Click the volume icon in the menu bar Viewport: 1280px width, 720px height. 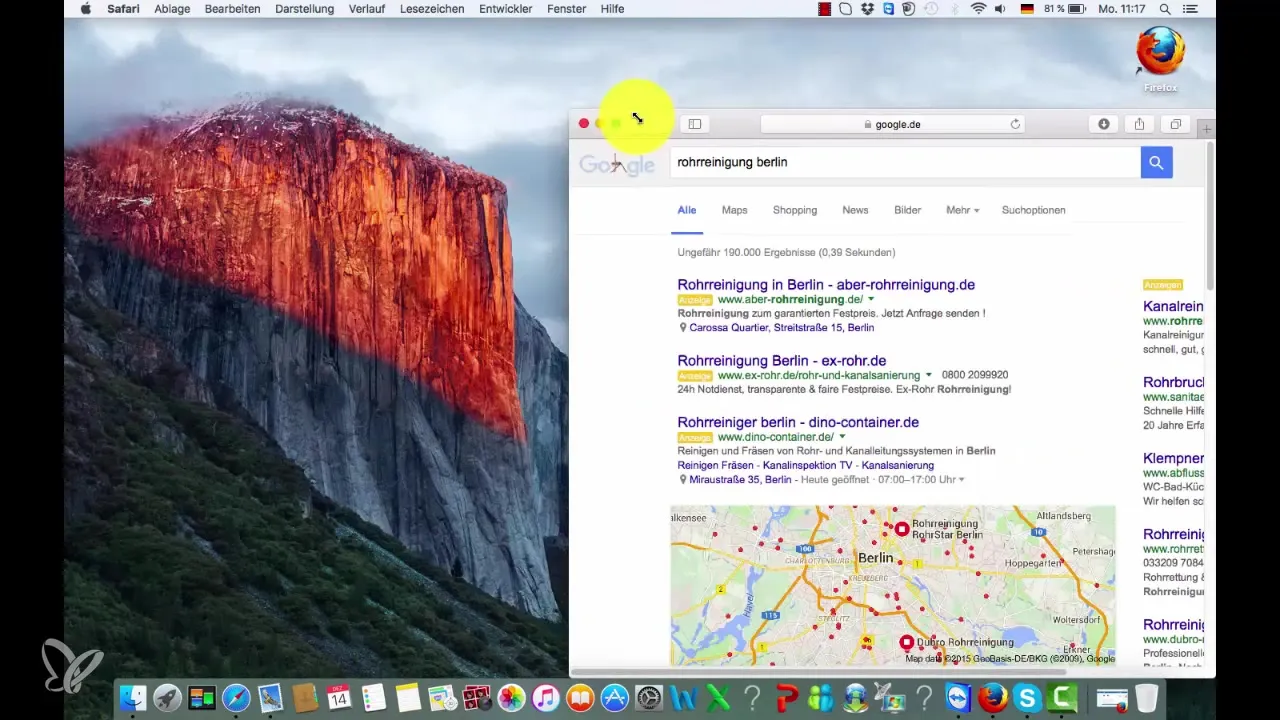1001,9
